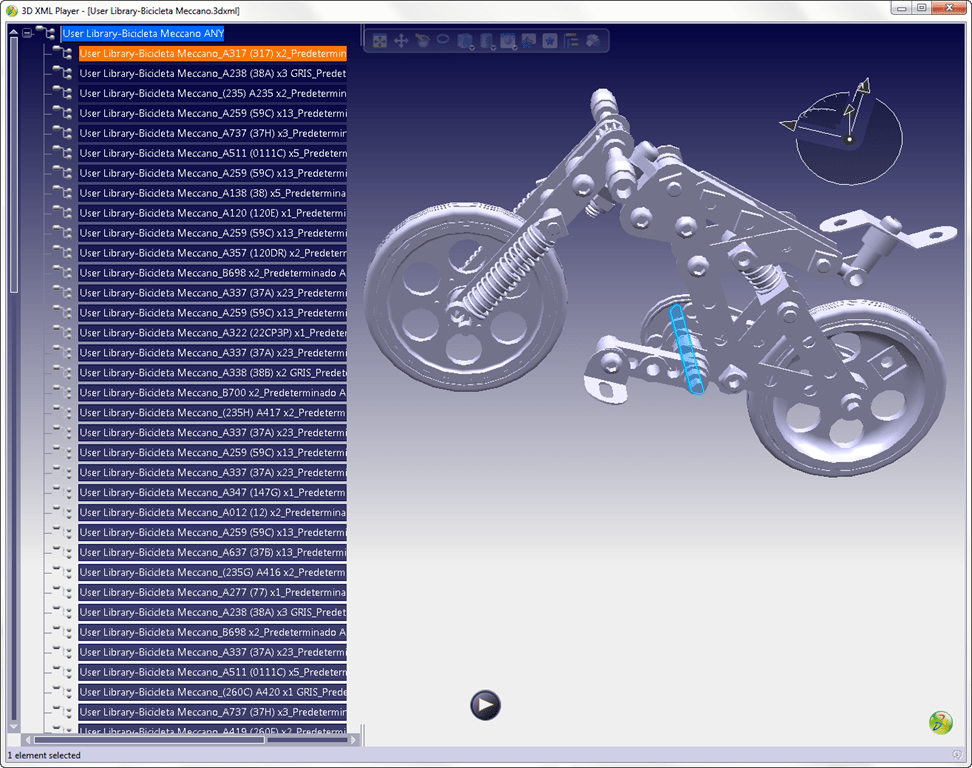Click the tree vertical scrollbar up arrow
The width and height of the screenshot is (972, 768).
pos(13,32)
